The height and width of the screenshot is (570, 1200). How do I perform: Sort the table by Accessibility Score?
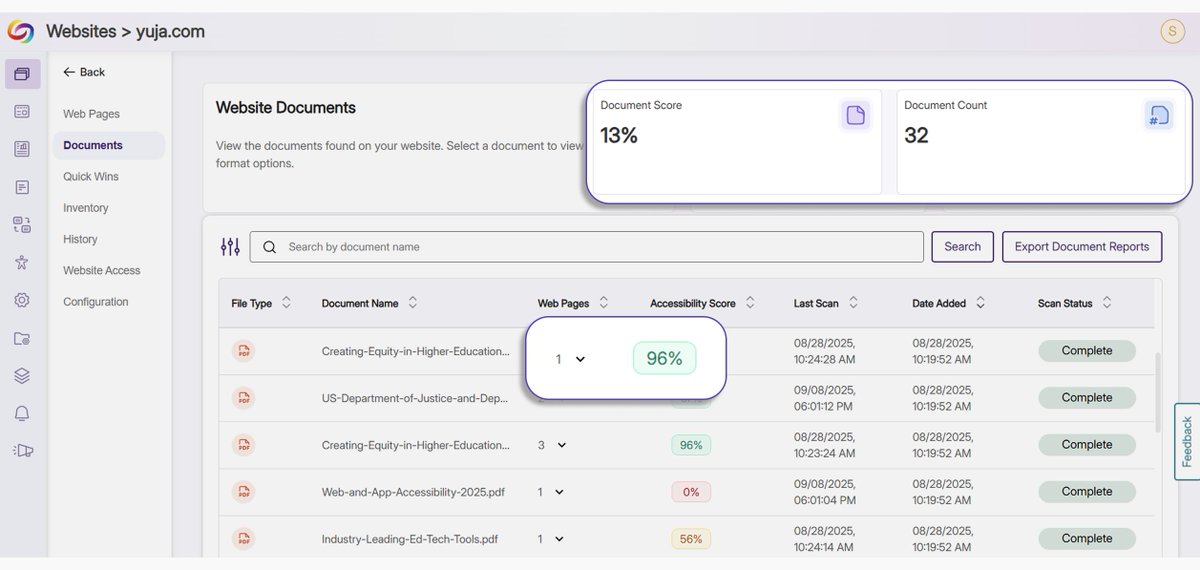pyautogui.click(x=750, y=303)
